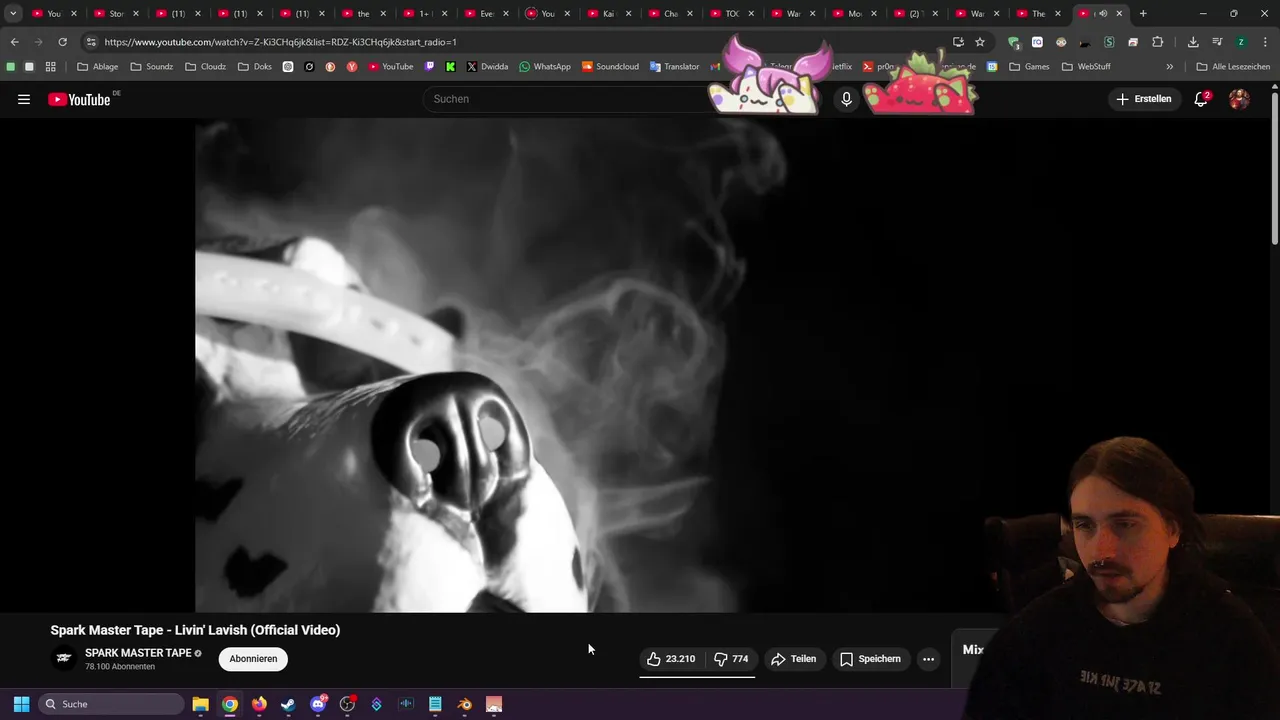This screenshot has height=720, width=1280.
Task: Open Steam from the taskbar
Action: pos(288,704)
